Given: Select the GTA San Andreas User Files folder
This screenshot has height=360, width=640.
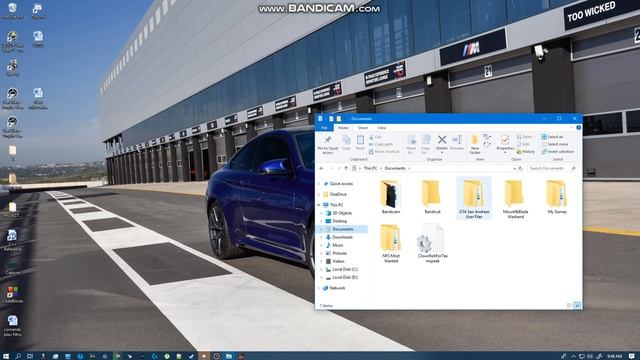Looking at the screenshot, I should [474, 198].
